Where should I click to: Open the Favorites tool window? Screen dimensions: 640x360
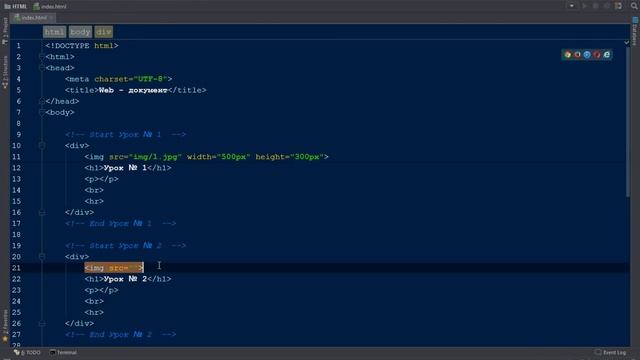coord(5,325)
